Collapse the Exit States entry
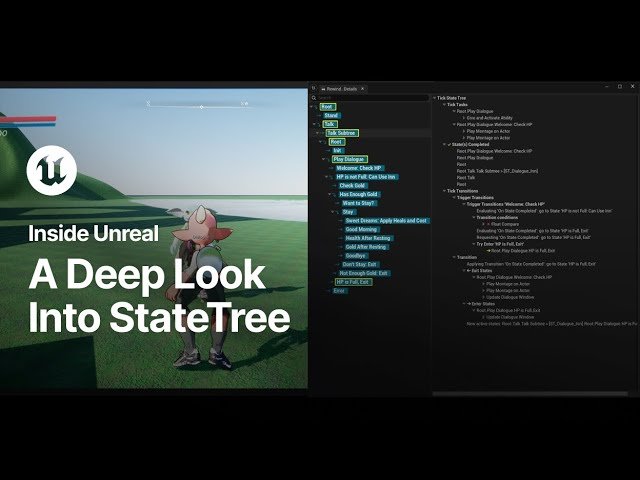Image resolution: width=640 pixels, height=480 pixels. [x=464, y=271]
